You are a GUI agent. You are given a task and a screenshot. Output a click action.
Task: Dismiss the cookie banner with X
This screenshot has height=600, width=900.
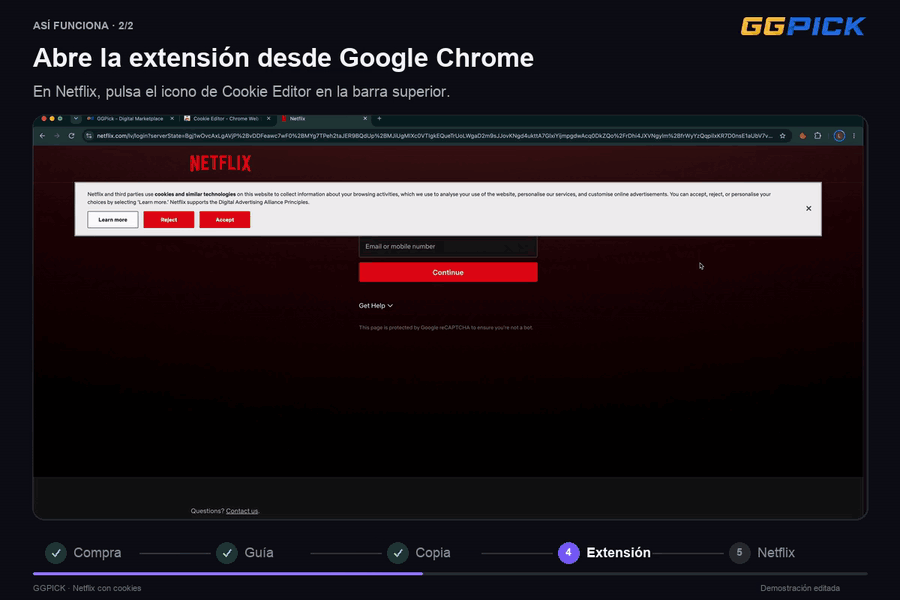808,208
